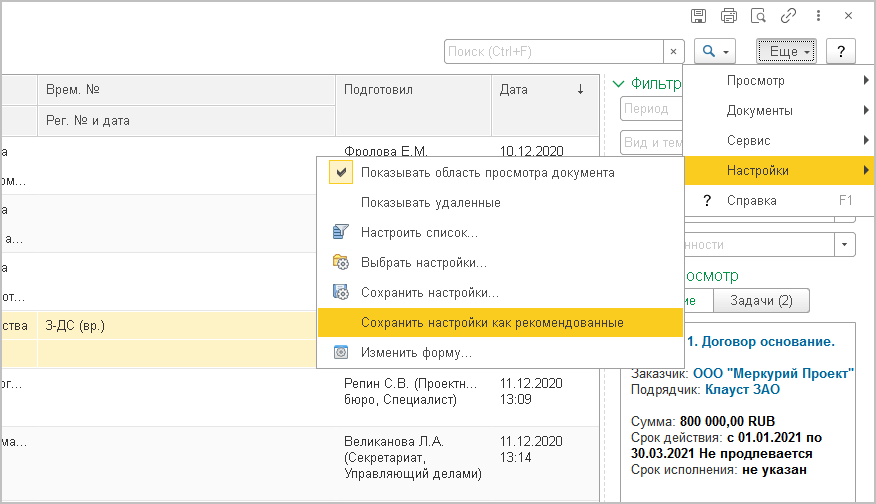The height and width of the screenshot is (504, 876).
Task: Uncheck 'Показывать область просмотра документа'
Action: pyautogui.click(x=341, y=172)
